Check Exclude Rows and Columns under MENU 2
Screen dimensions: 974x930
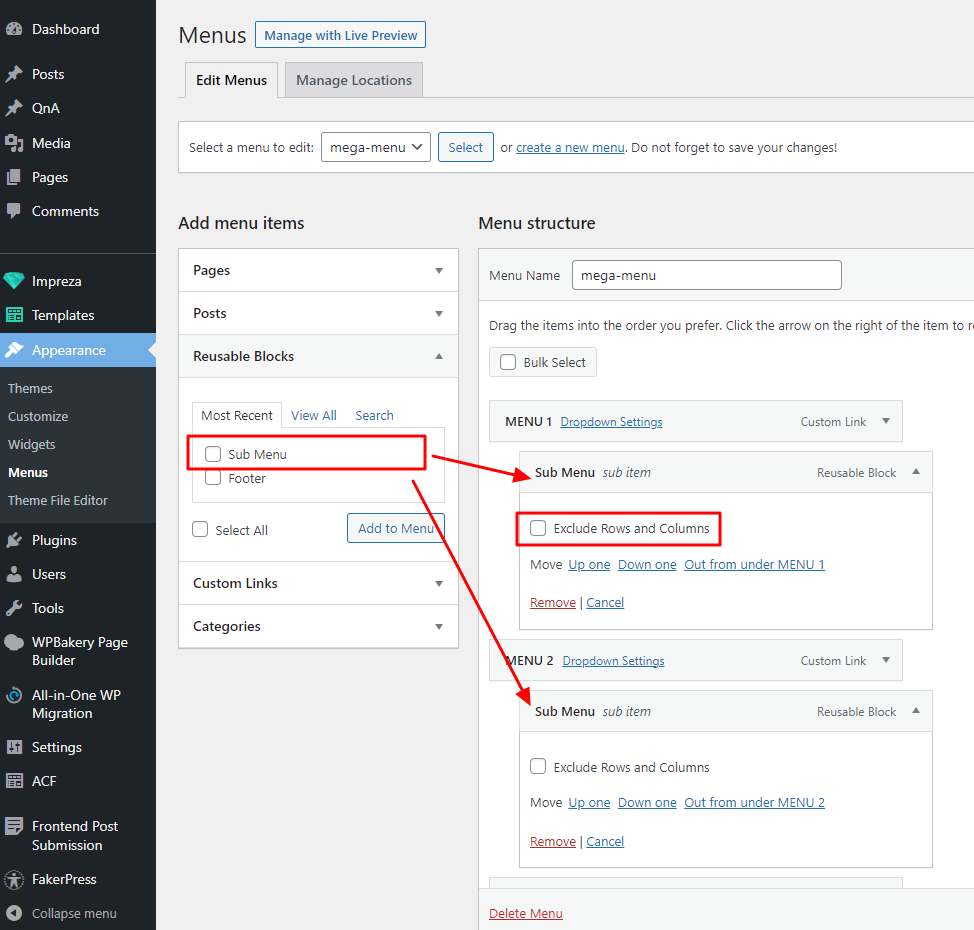point(538,766)
